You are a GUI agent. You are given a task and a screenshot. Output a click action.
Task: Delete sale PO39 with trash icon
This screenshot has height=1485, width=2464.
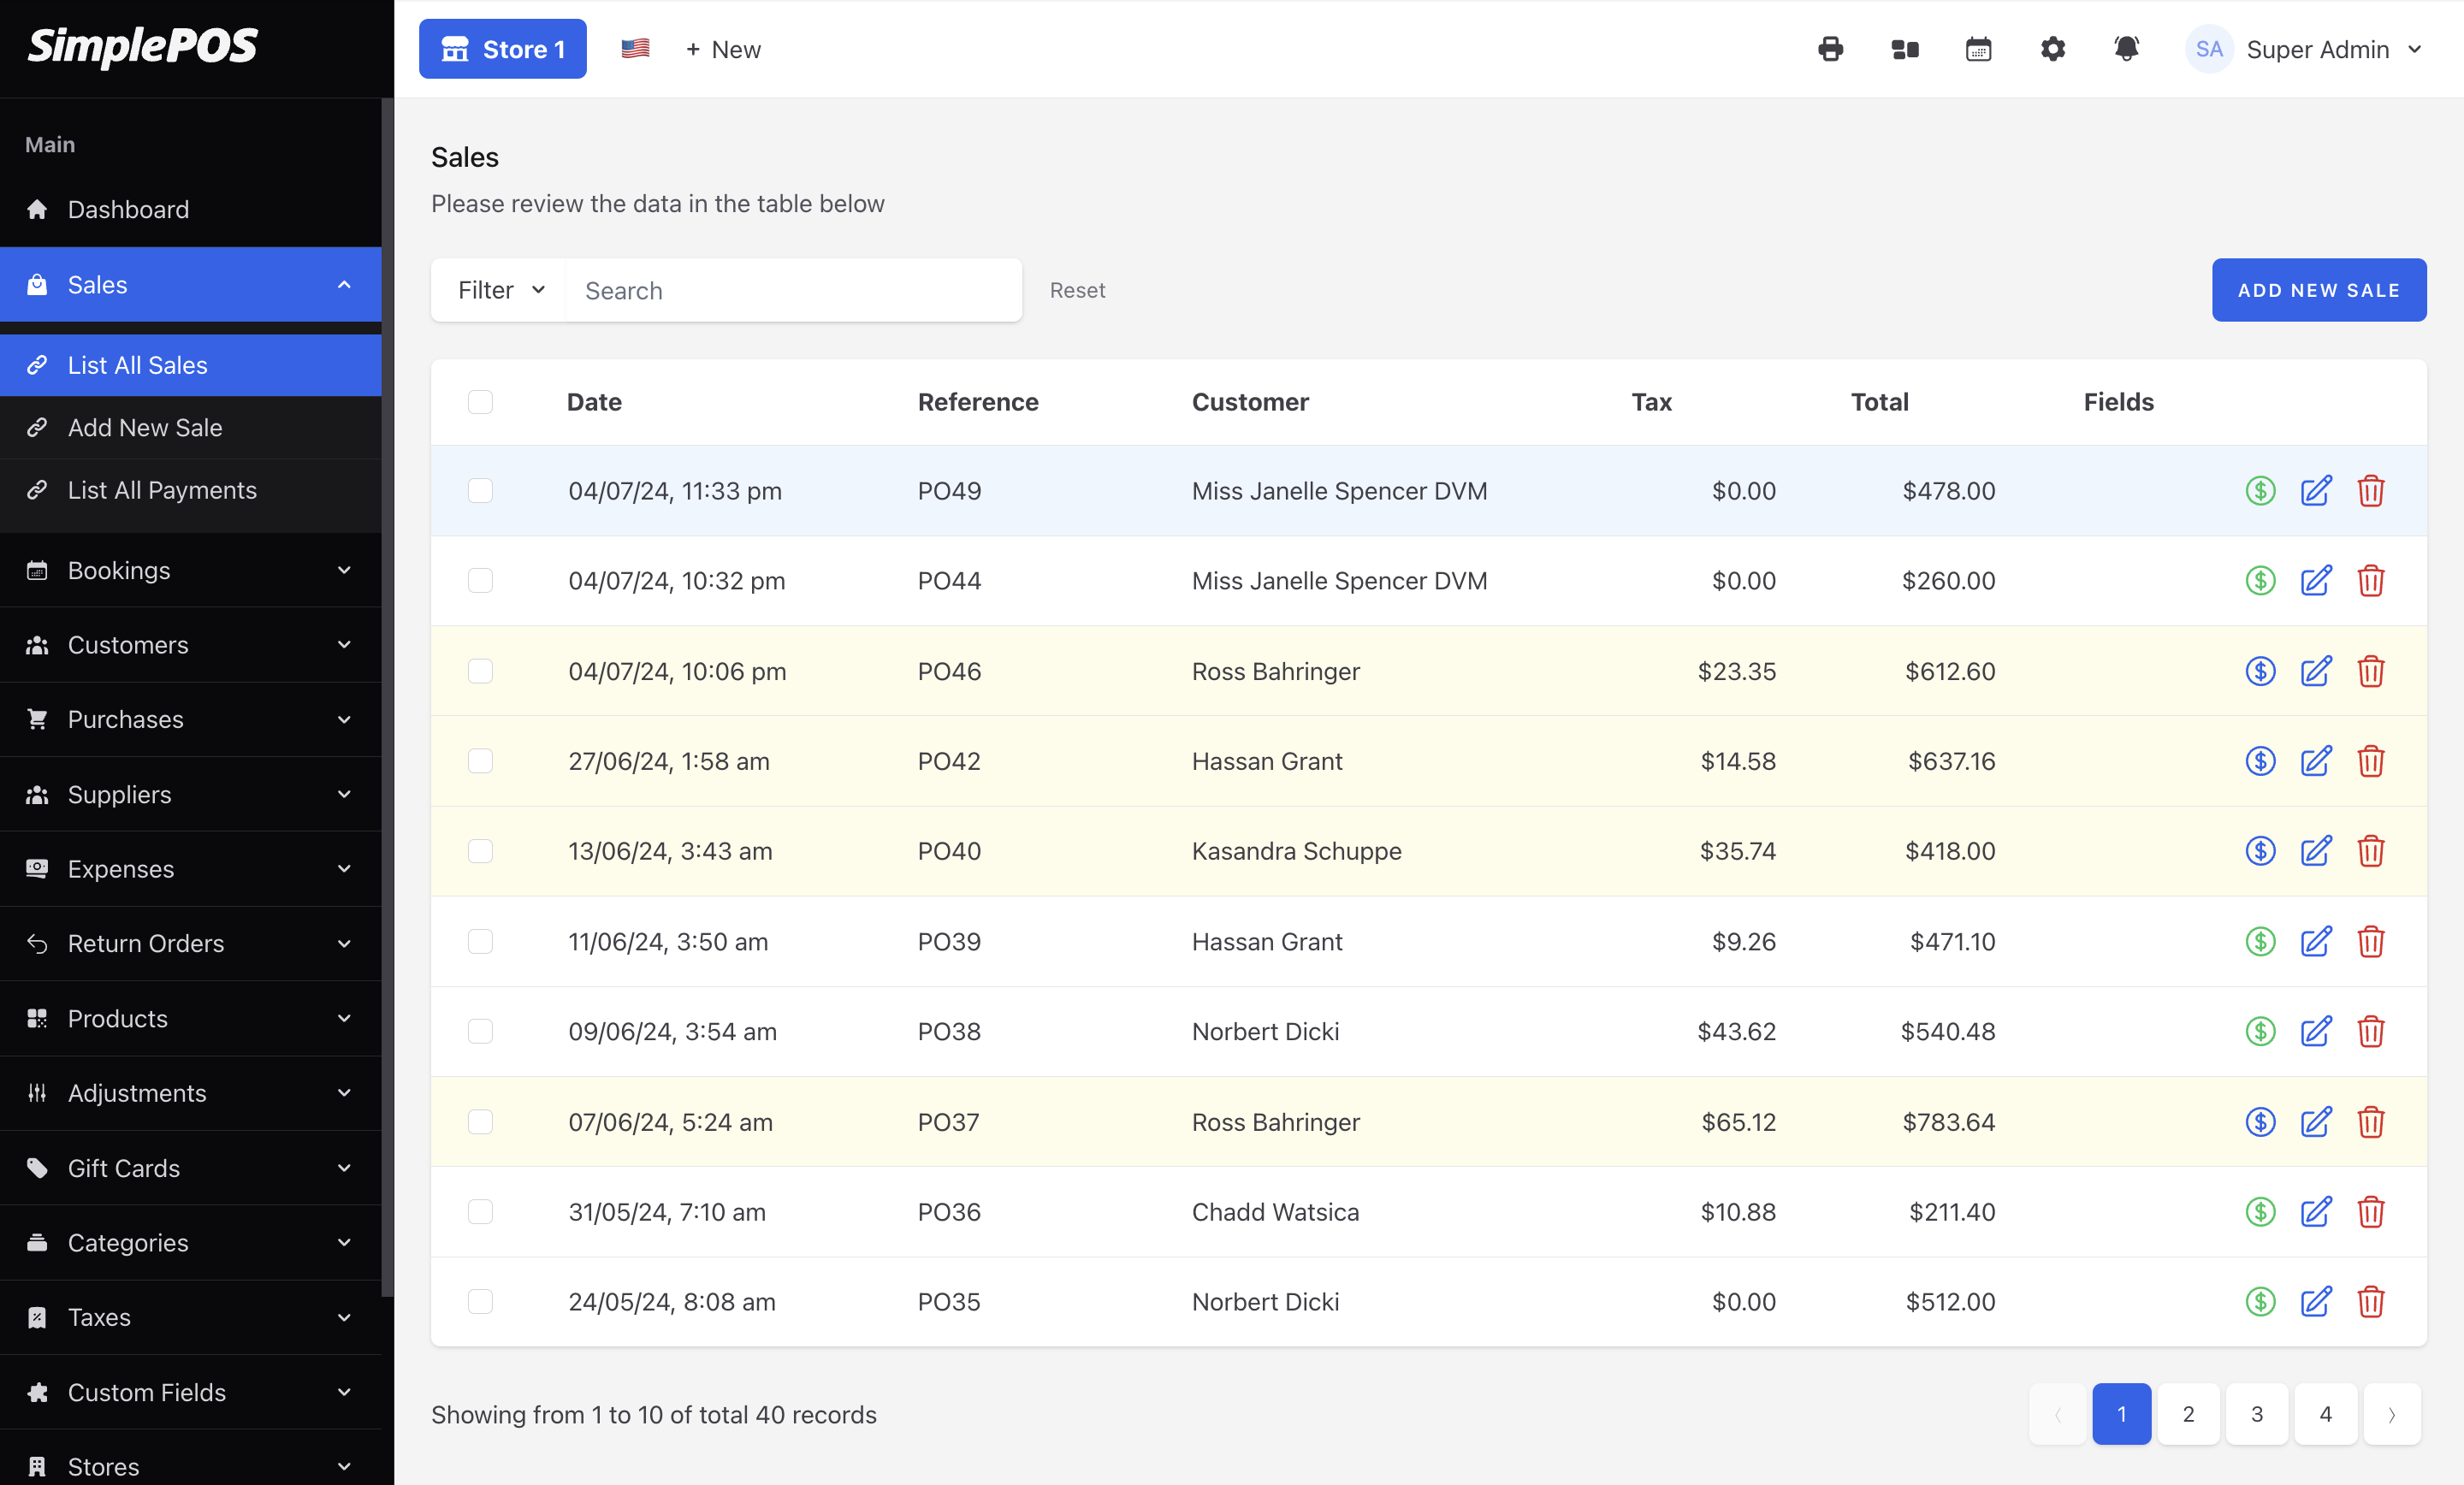(x=2370, y=942)
